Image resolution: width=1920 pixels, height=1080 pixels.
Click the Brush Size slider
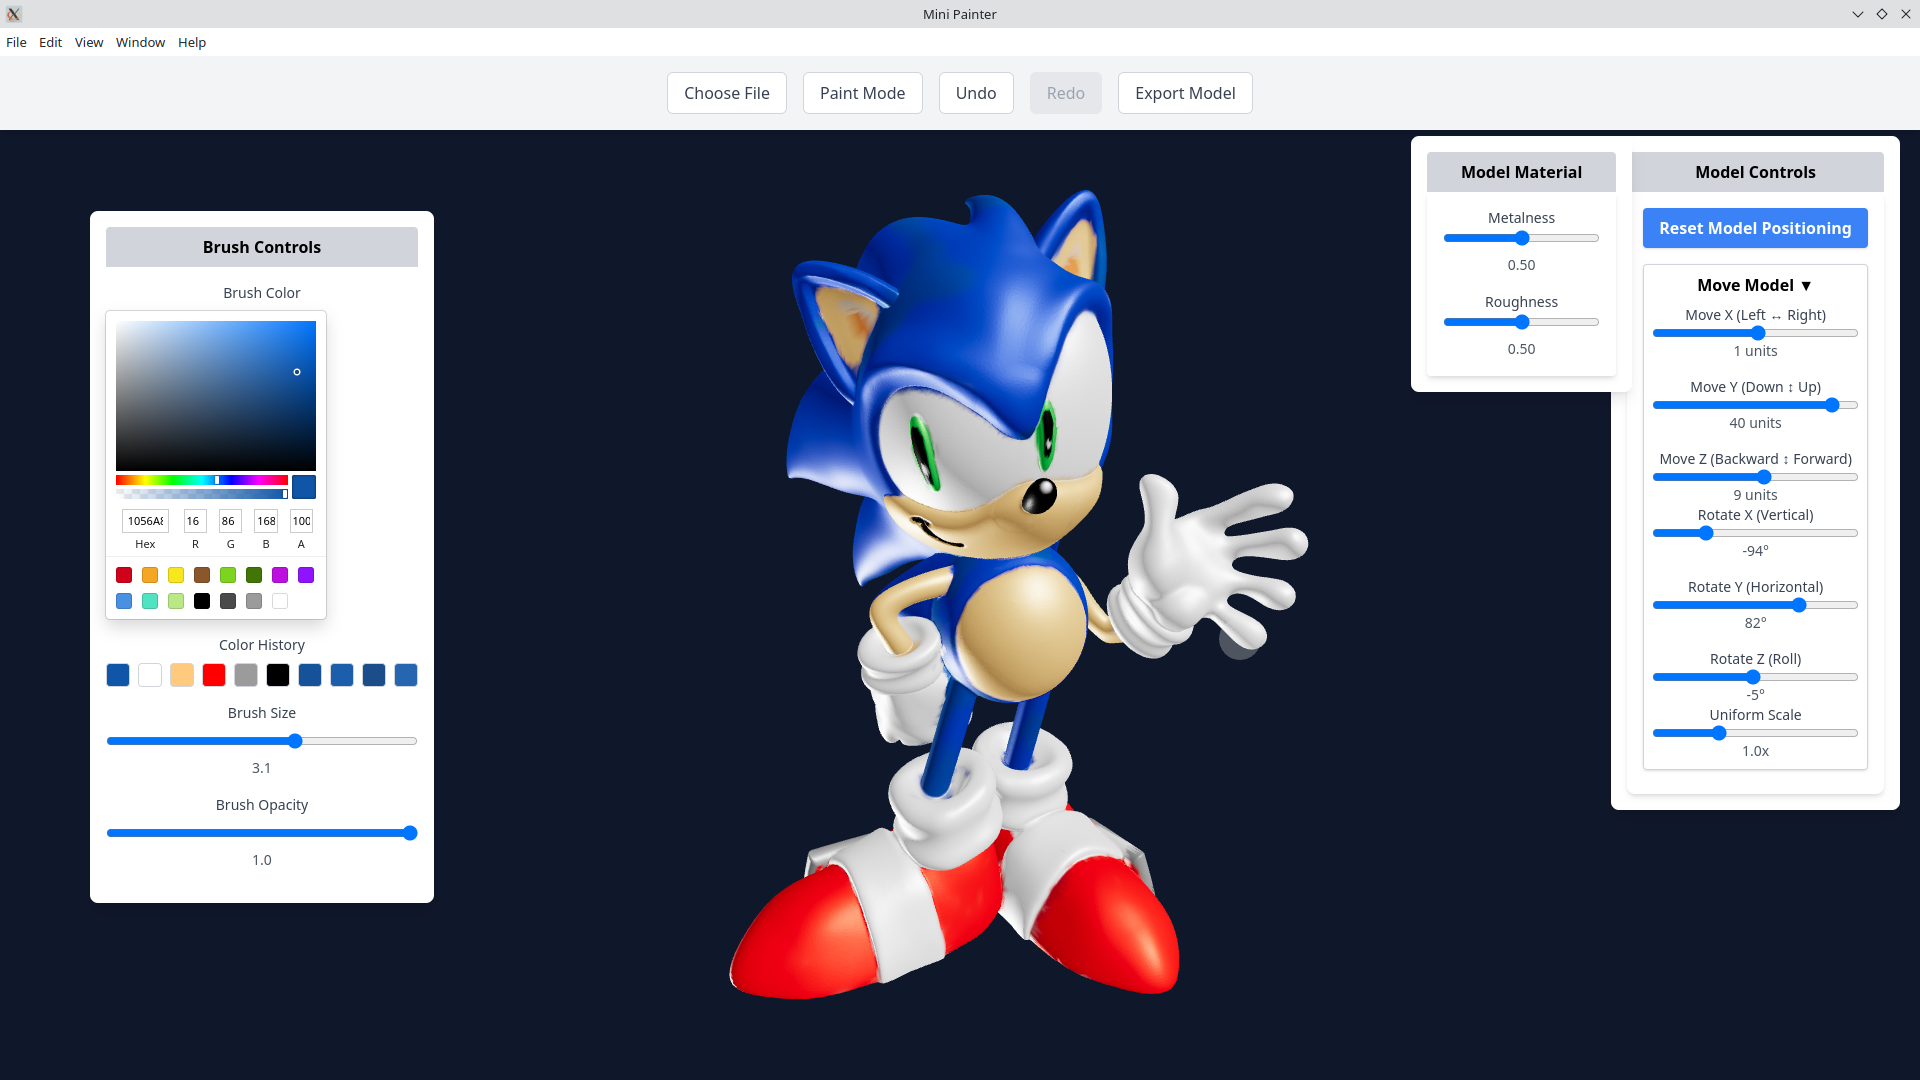coord(262,741)
